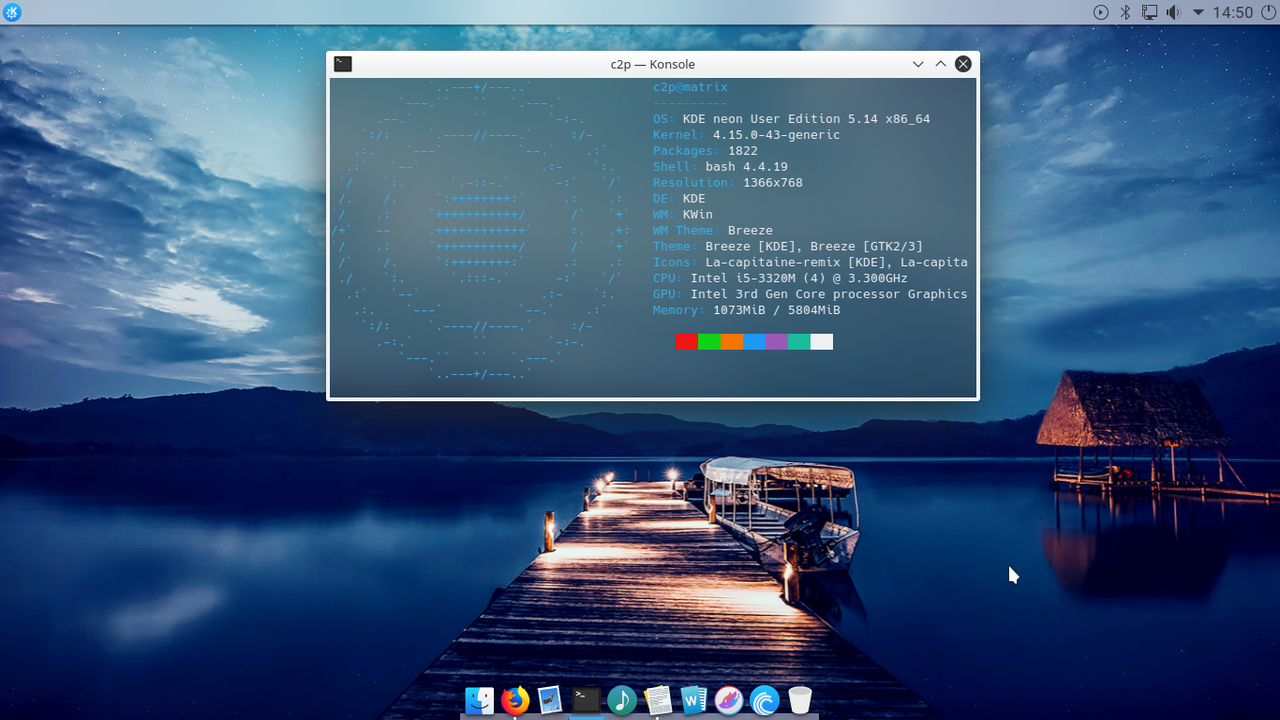Maximize the Konsole window

(x=940, y=64)
